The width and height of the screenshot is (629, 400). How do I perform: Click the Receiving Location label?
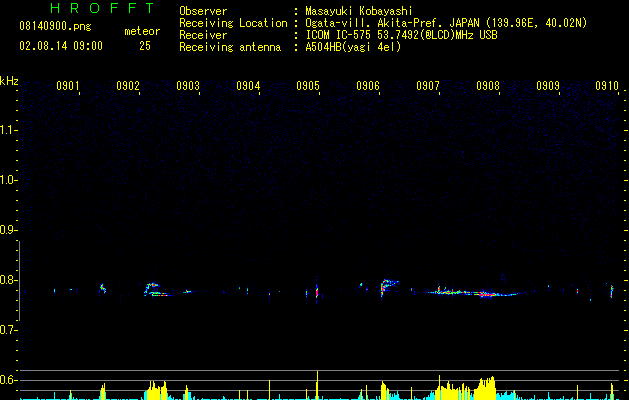tap(233, 23)
